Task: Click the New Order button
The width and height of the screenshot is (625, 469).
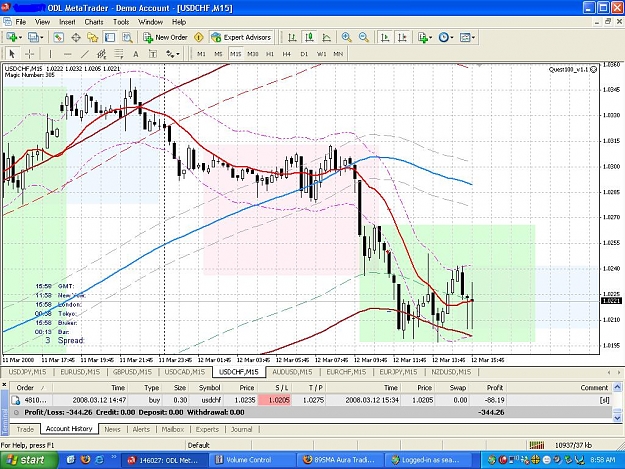Action: click(x=165, y=37)
